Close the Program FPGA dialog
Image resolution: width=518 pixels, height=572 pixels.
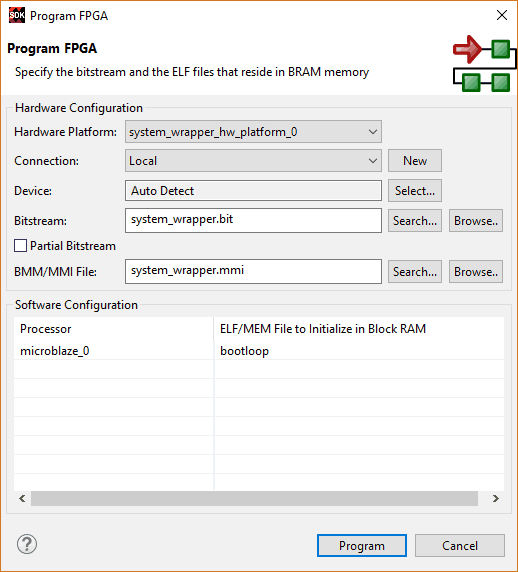(502, 15)
